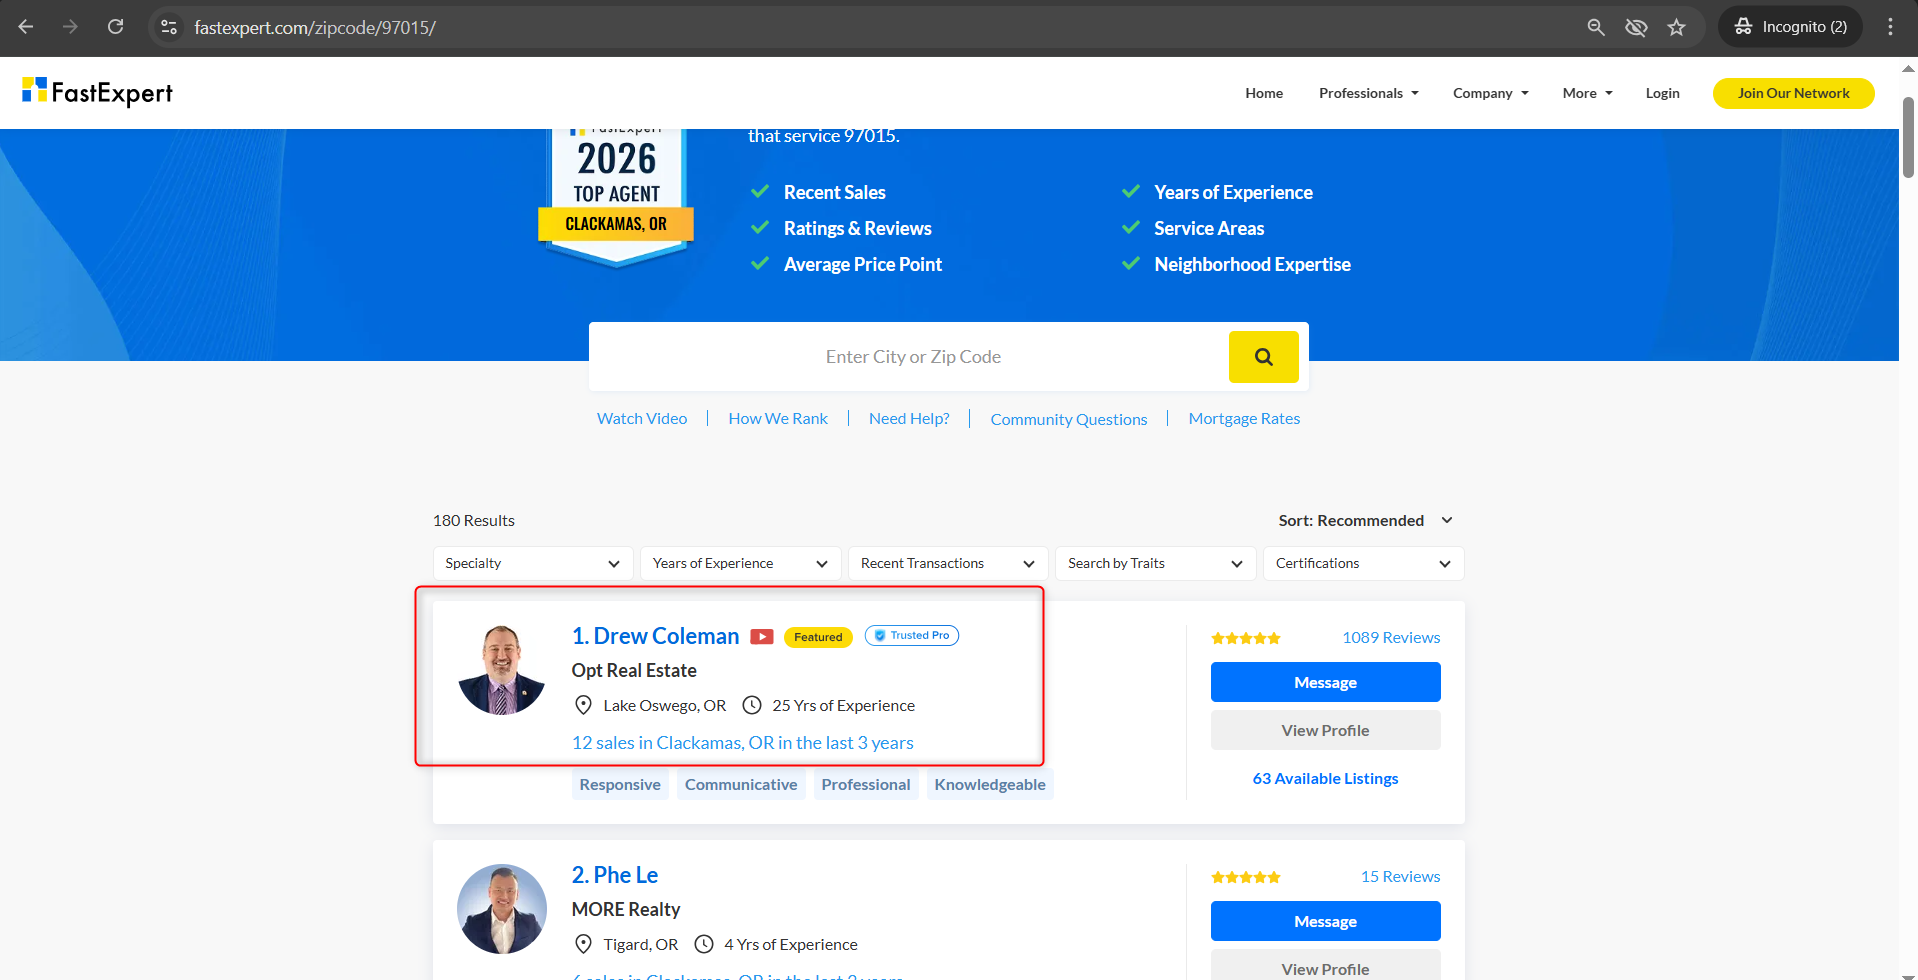Viewport: 1918px width, 980px height.
Task: Click the yellow search magnifier button
Action: pos(1263,357)
